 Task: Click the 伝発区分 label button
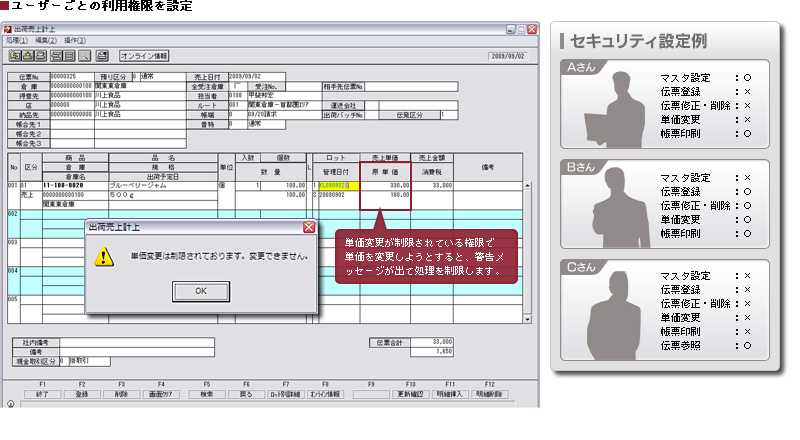coord(409,115)
